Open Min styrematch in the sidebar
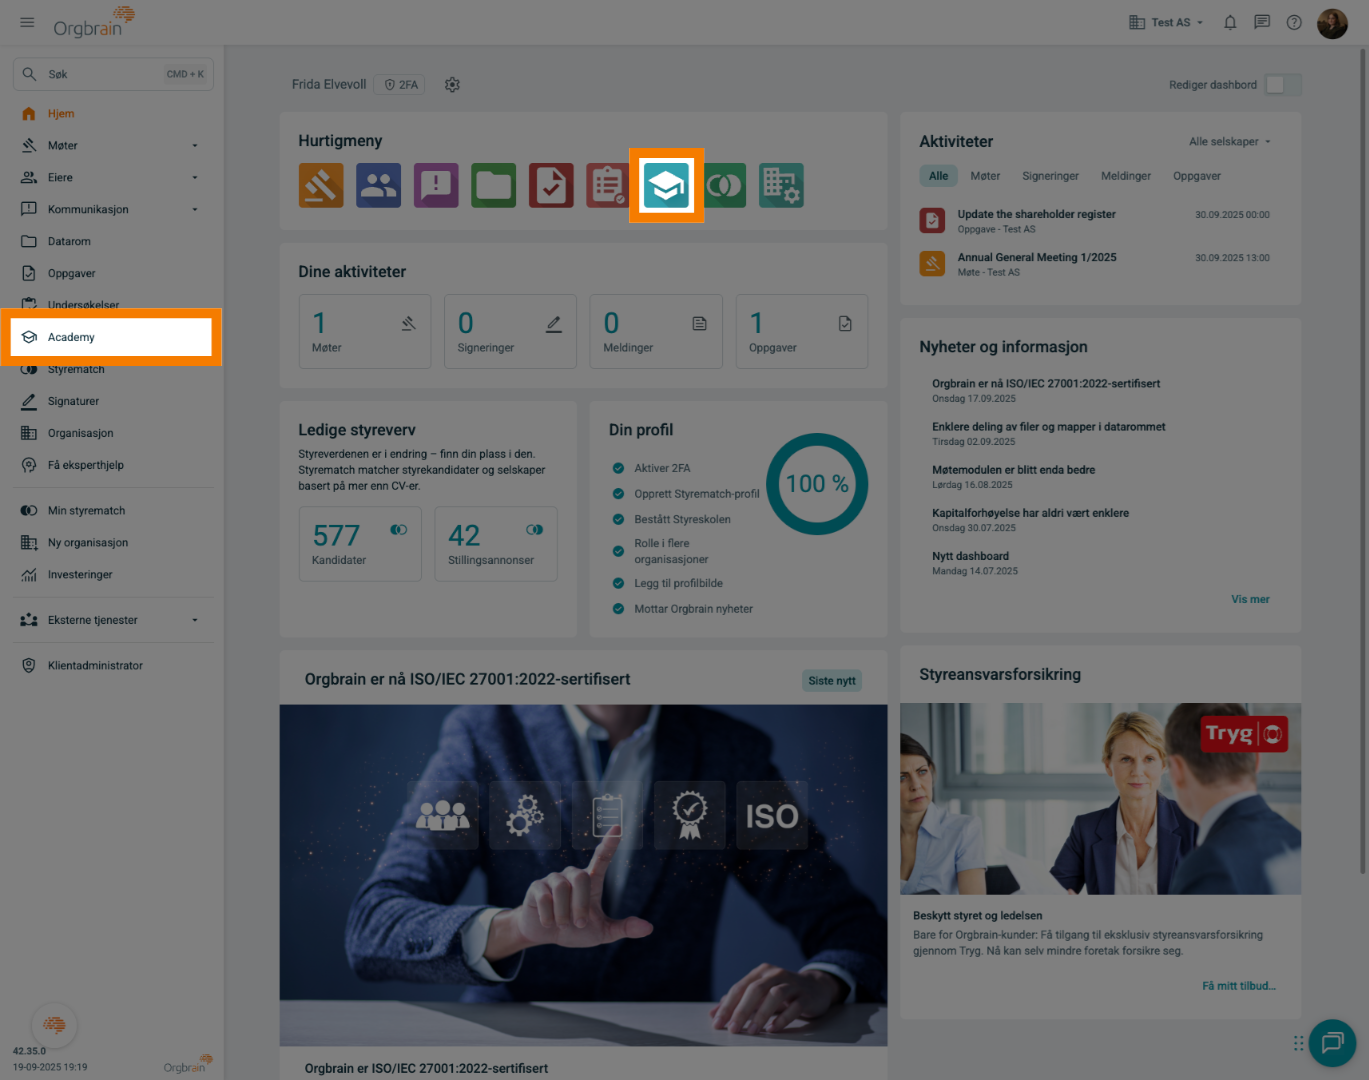The height and width of the screenshot is (1080, 1369). tap(112, 511)
